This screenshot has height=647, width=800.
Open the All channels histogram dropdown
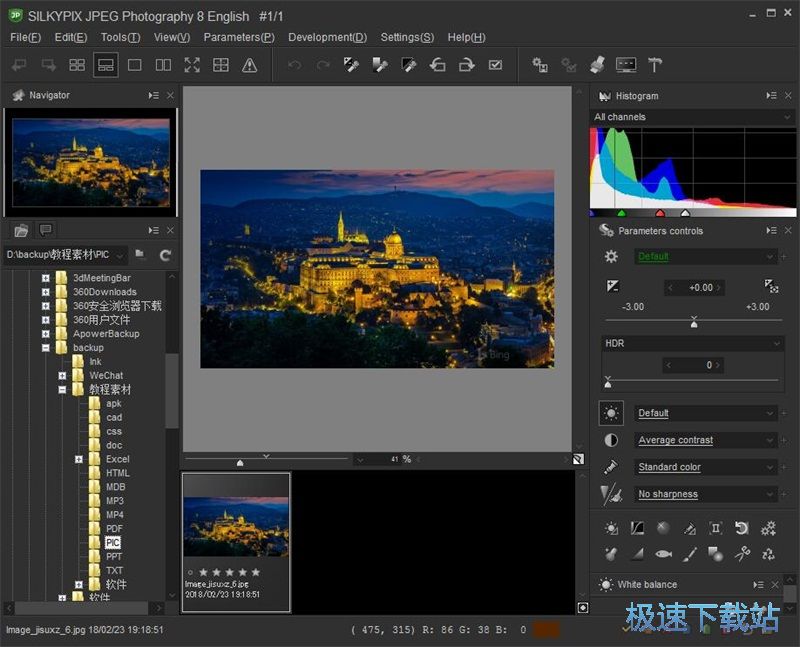coord(692,117)
